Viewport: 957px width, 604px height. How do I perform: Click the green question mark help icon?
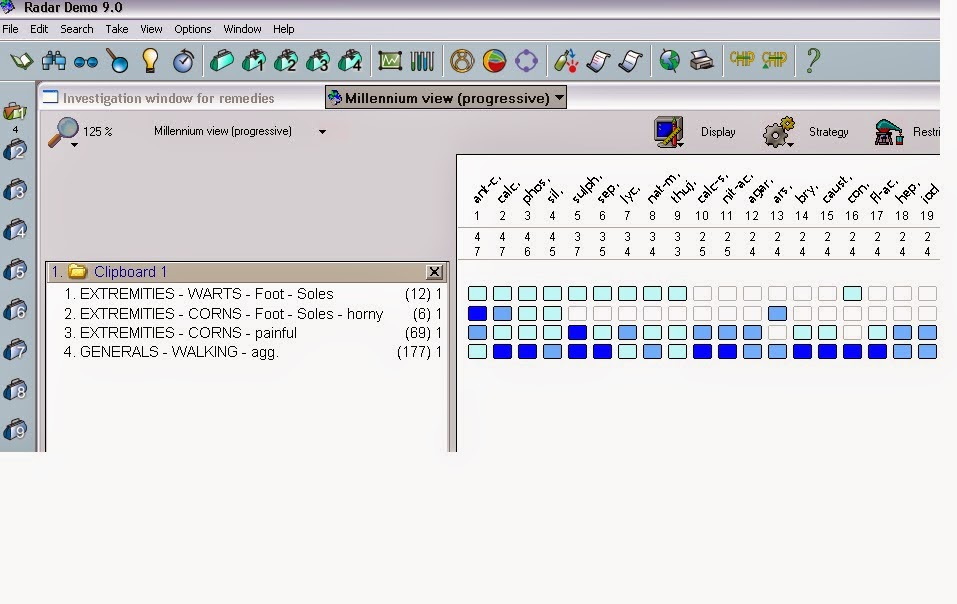point(812,61)
